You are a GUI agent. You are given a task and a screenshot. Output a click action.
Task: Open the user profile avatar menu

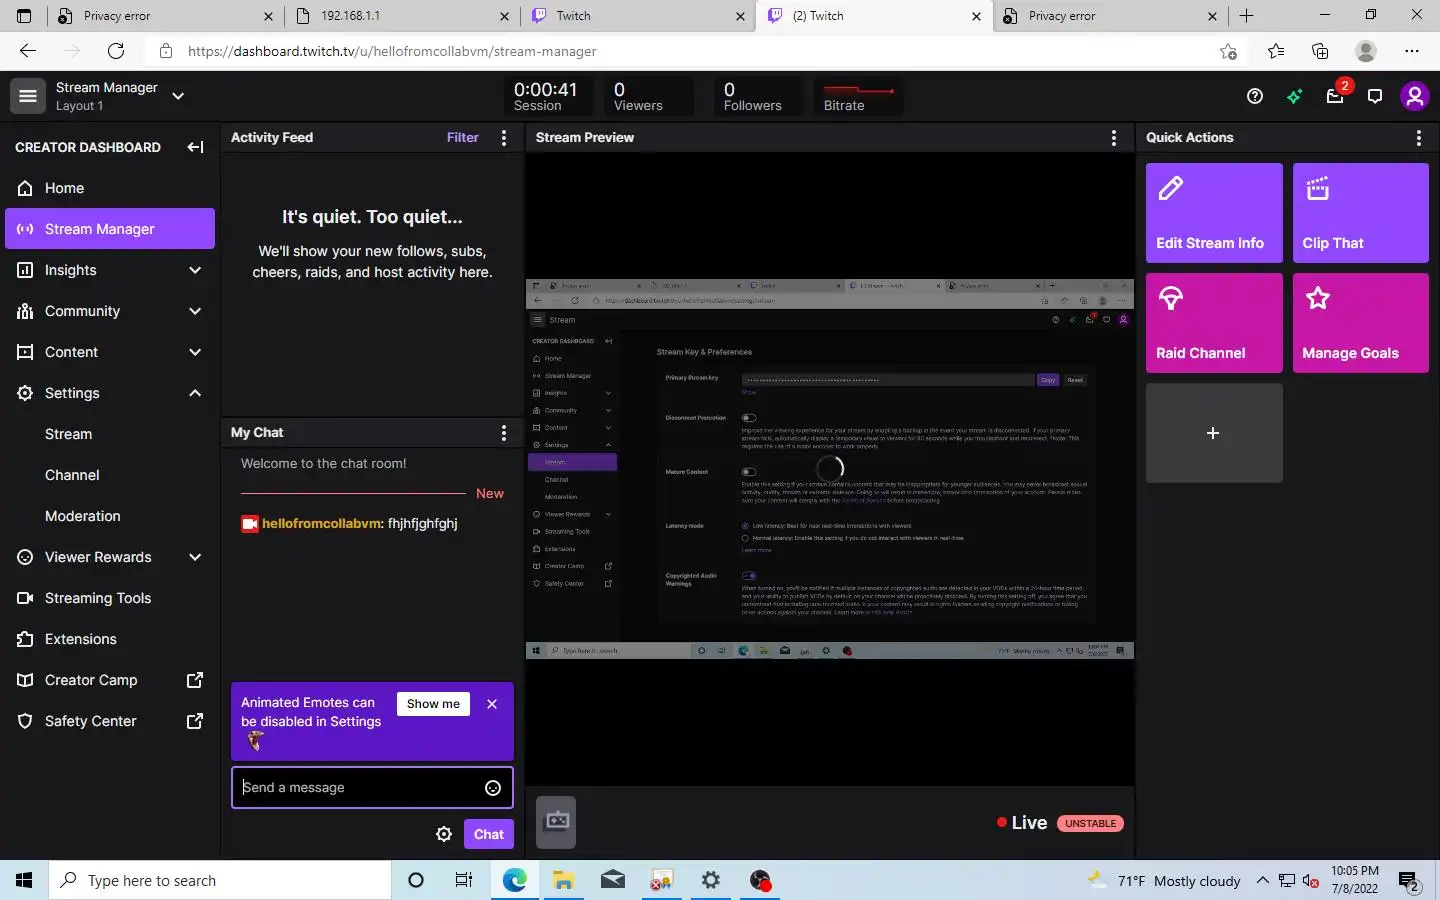coord(1414,96)
